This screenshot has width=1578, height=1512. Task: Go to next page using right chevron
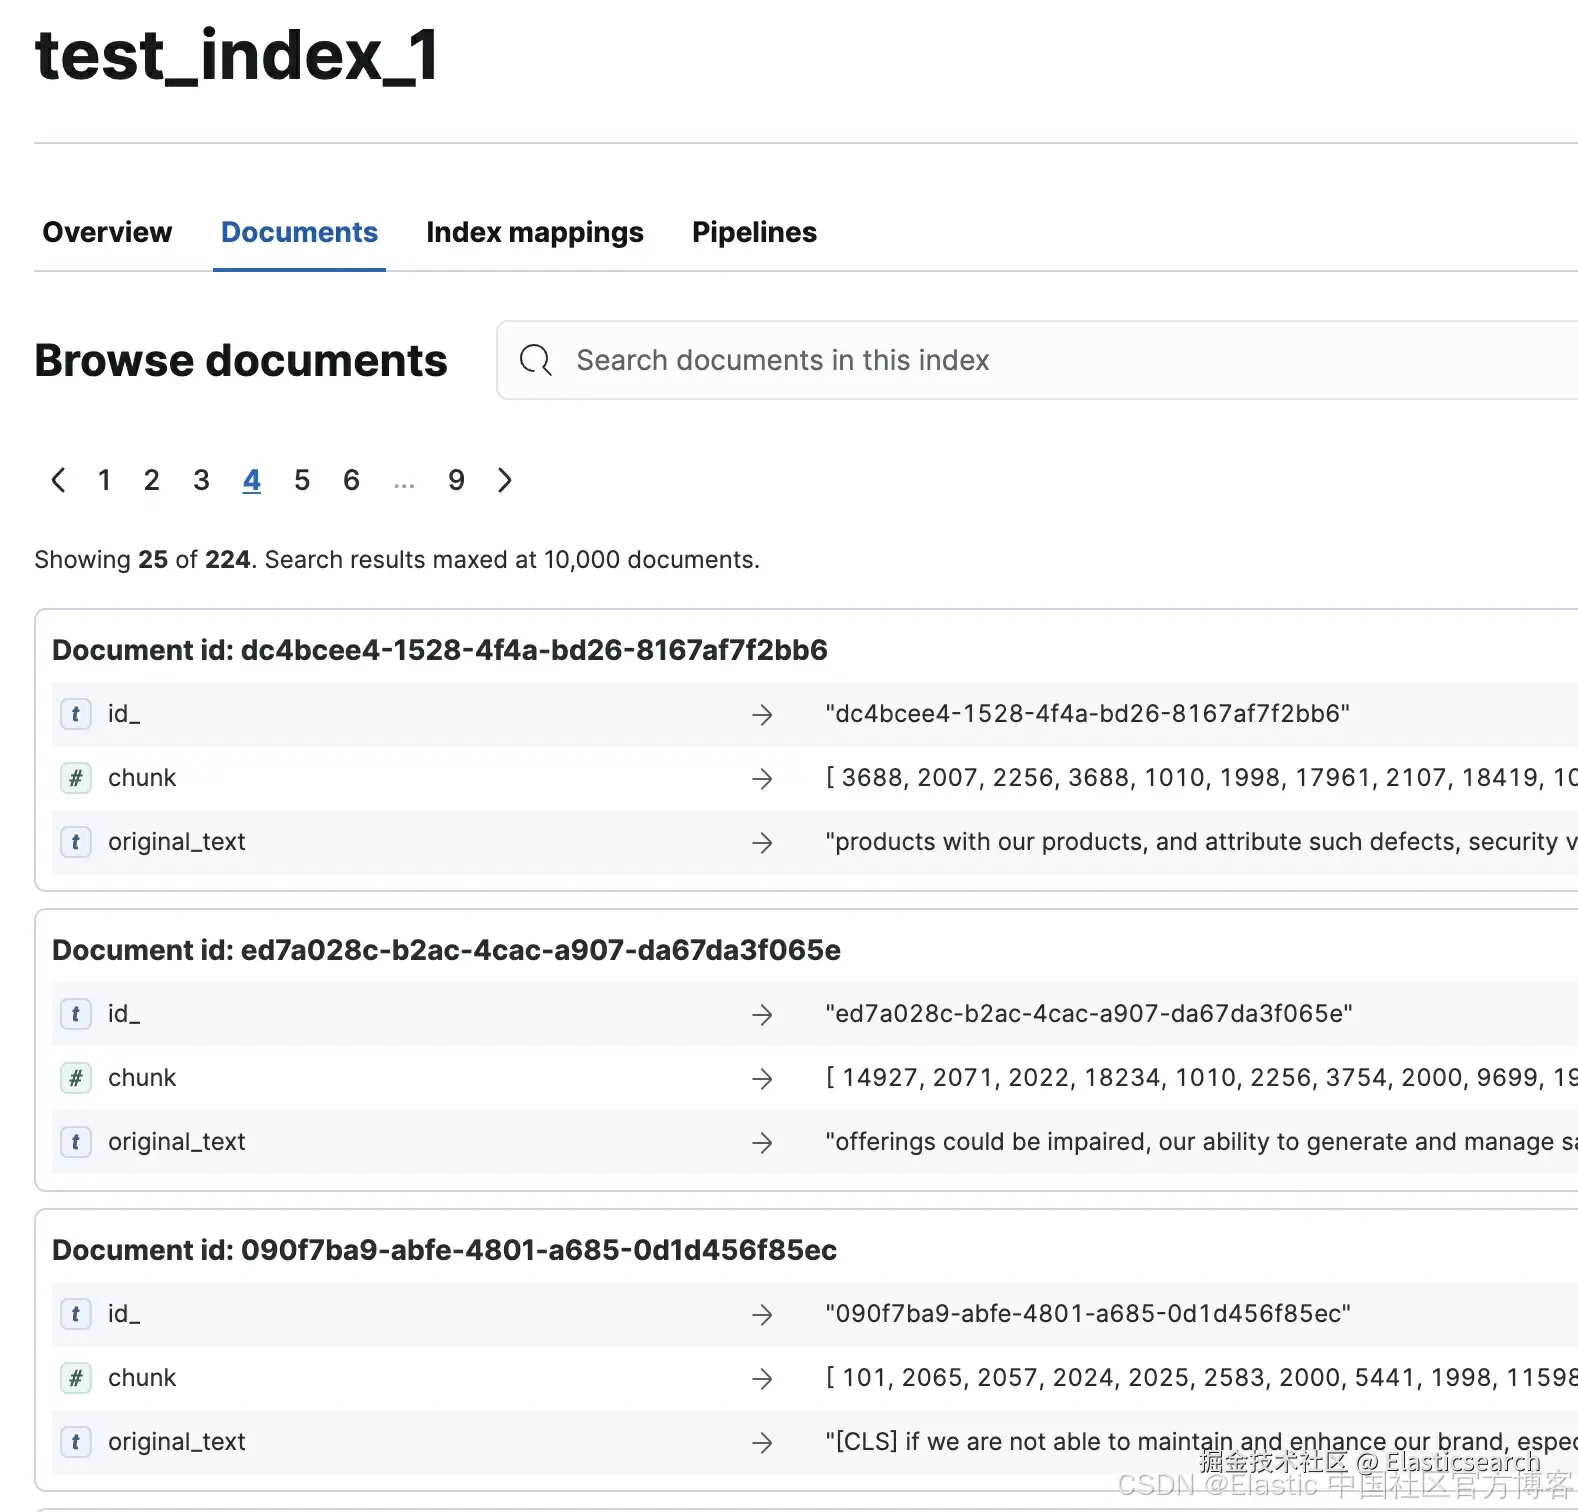coord(505,480)
